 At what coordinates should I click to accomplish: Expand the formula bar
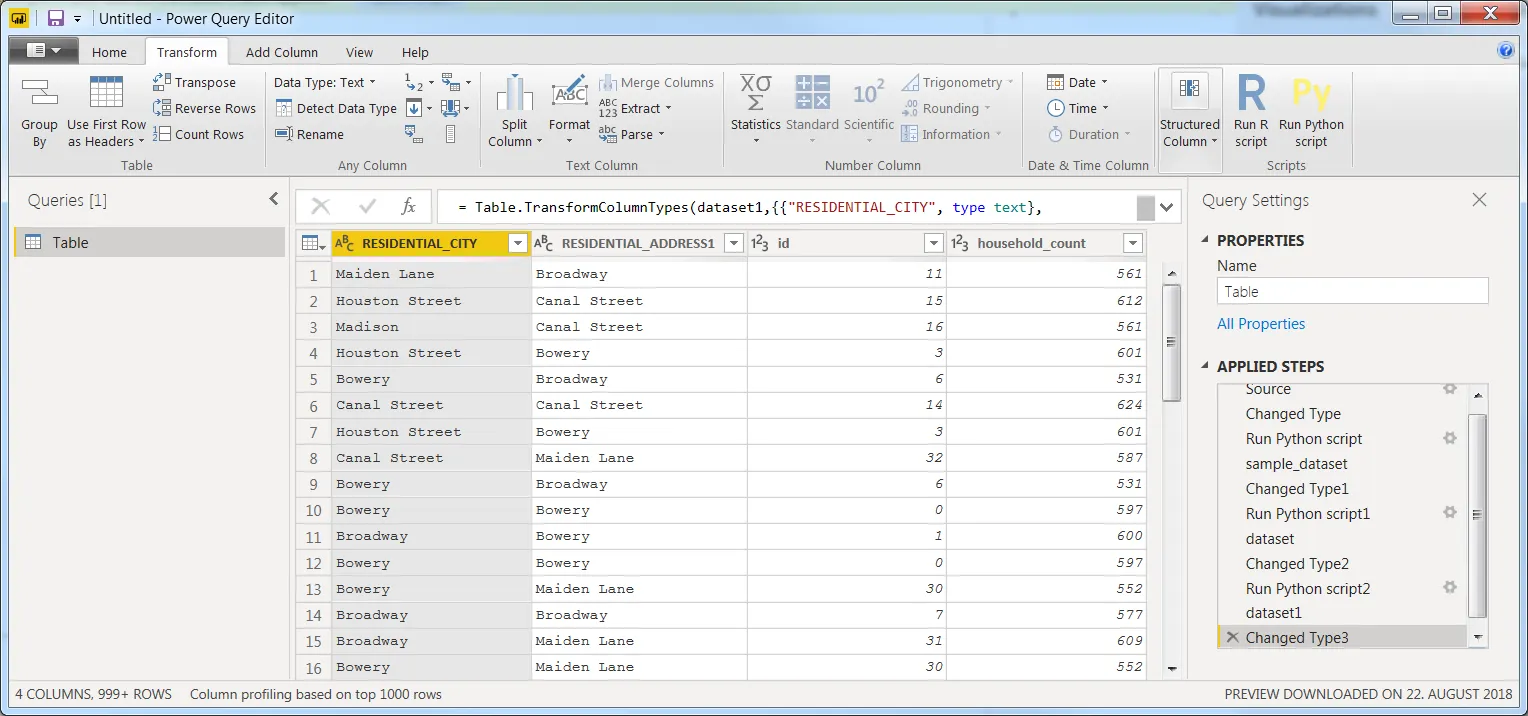point(1166,207)
